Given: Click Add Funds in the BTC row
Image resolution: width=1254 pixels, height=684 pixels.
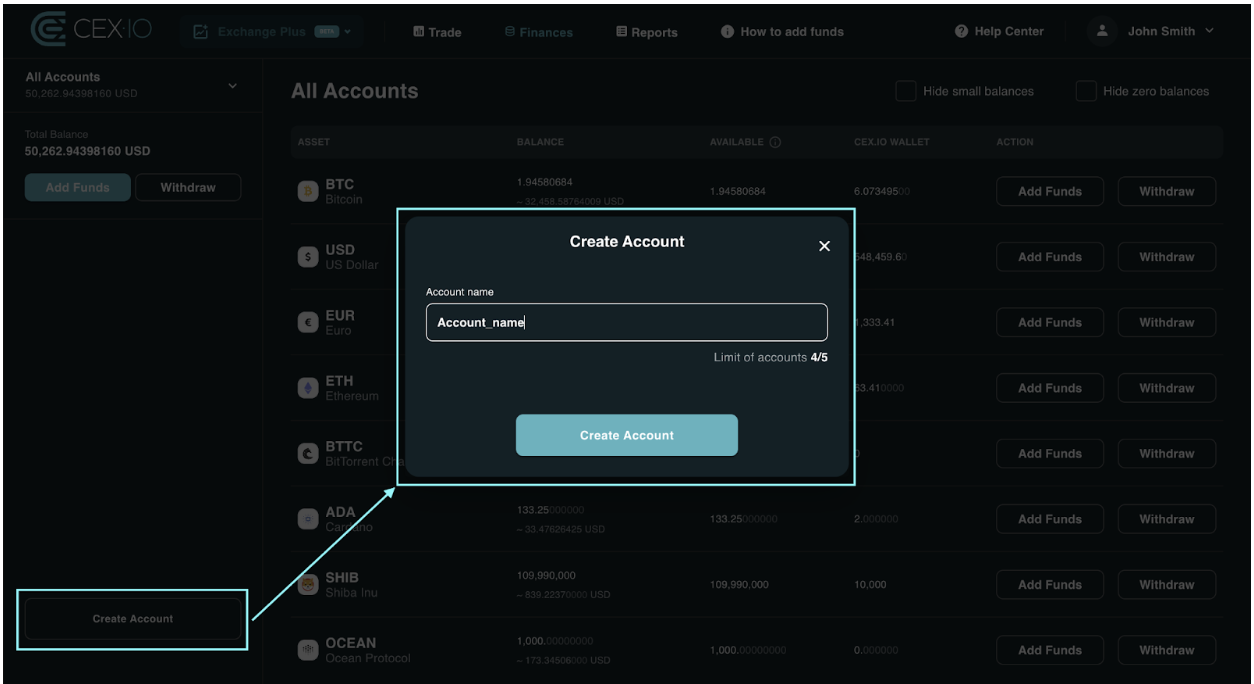Looking at the screenshot, I should click(1050, 191).
